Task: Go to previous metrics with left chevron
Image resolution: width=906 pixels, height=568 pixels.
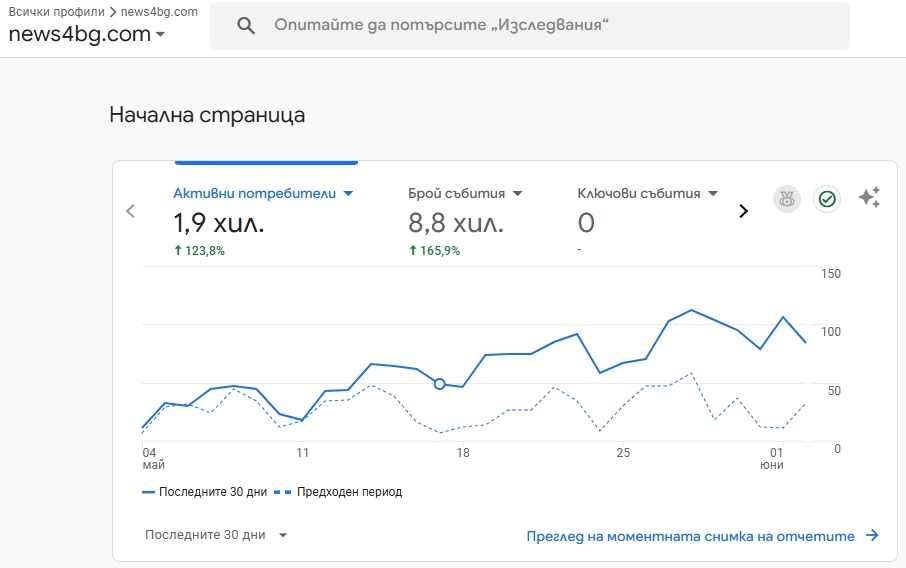Action: point(131,211)
